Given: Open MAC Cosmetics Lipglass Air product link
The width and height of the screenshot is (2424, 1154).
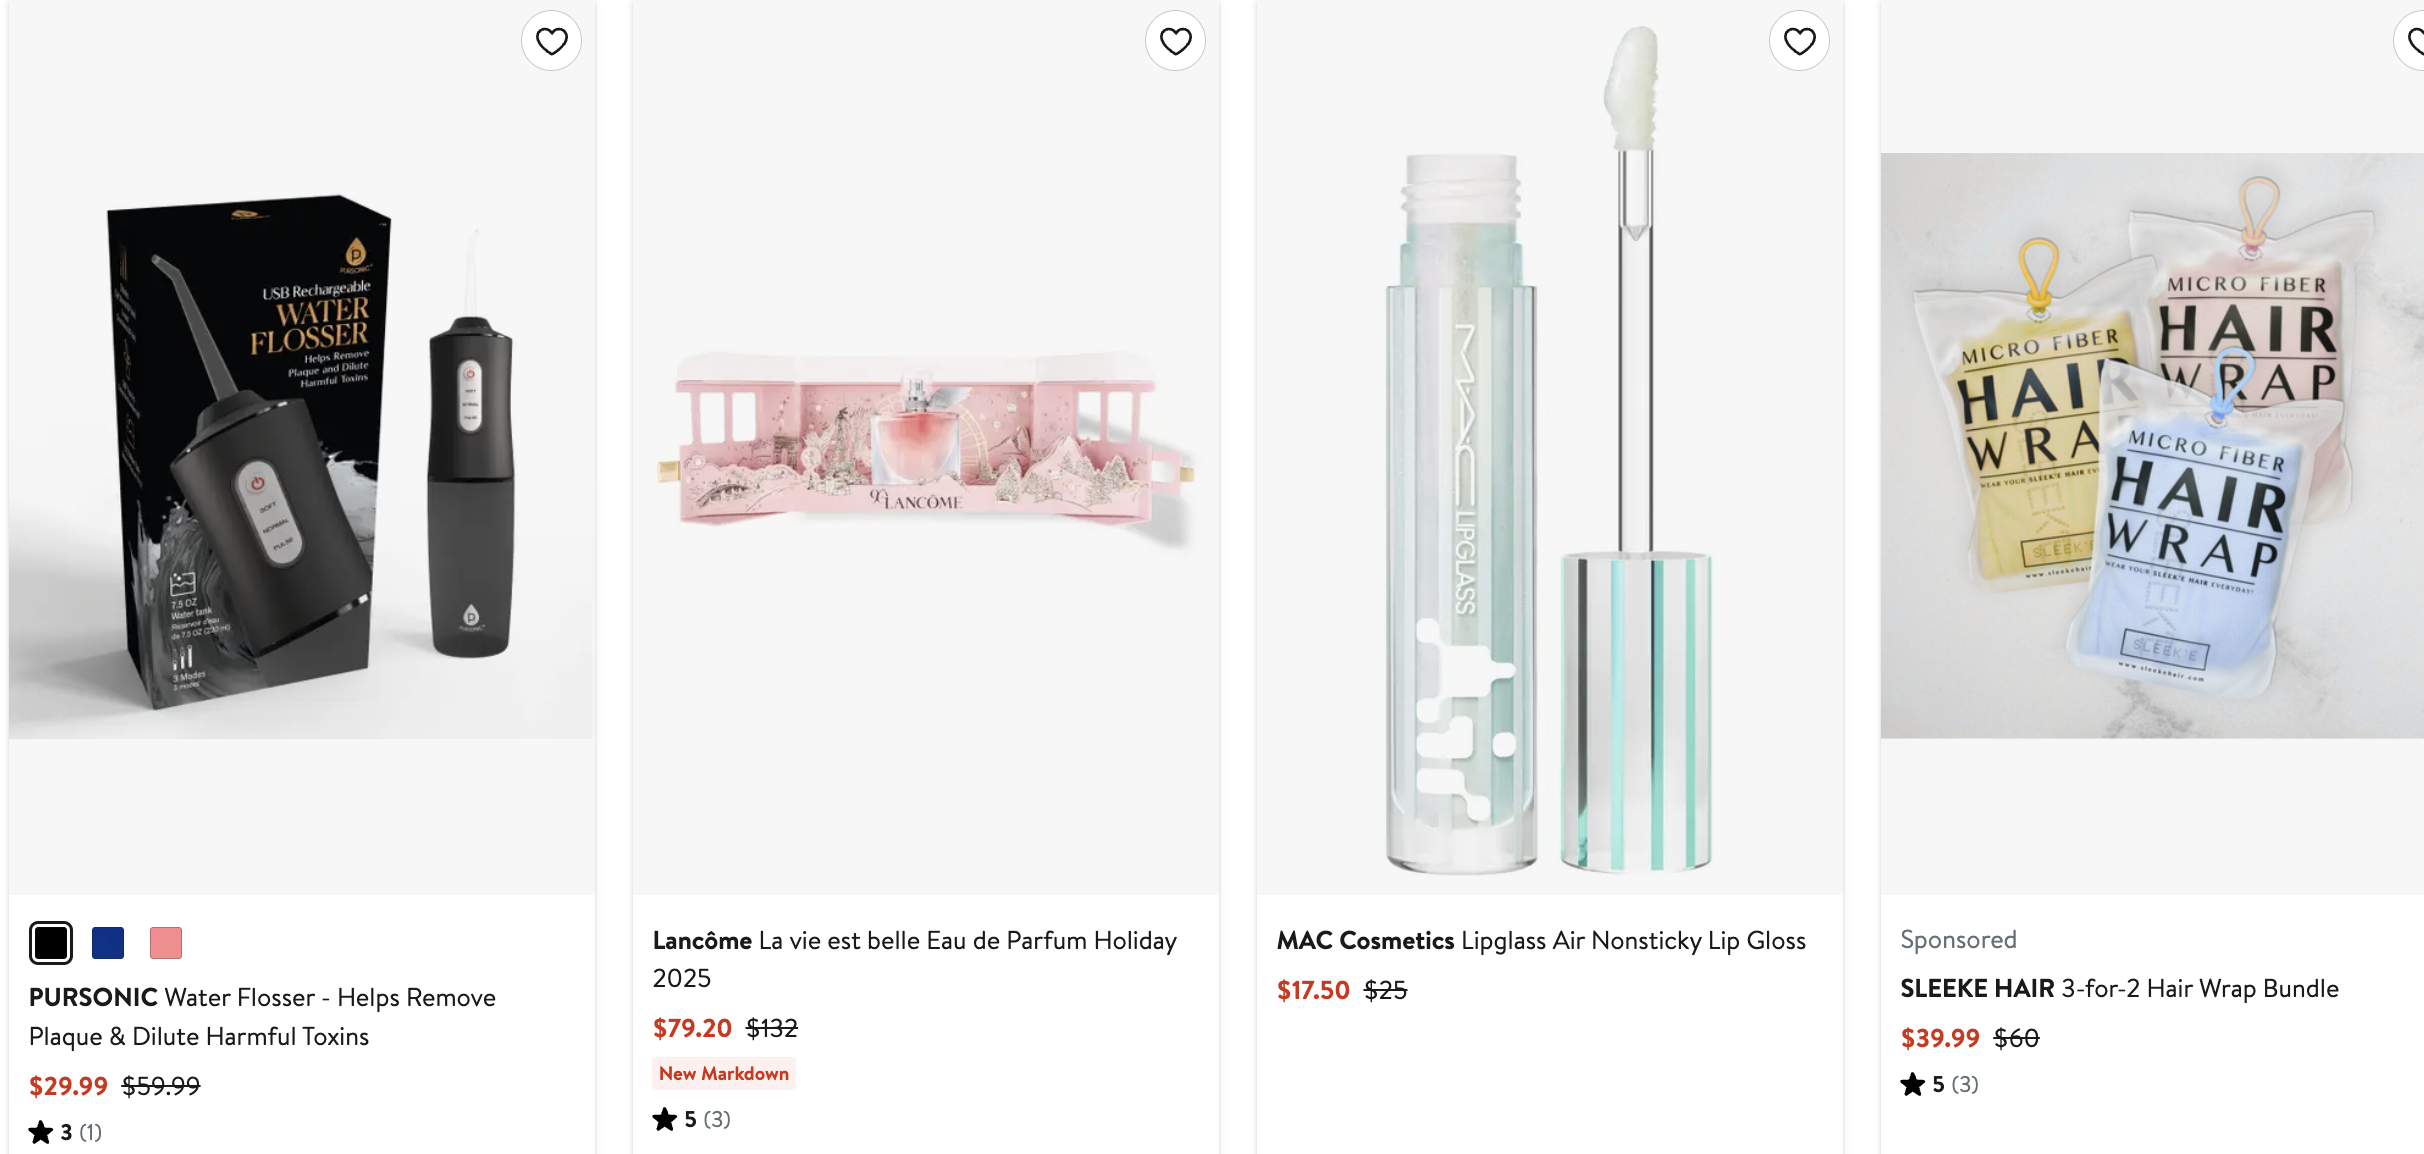Looking at the screenshot, I should point(1540,941).
